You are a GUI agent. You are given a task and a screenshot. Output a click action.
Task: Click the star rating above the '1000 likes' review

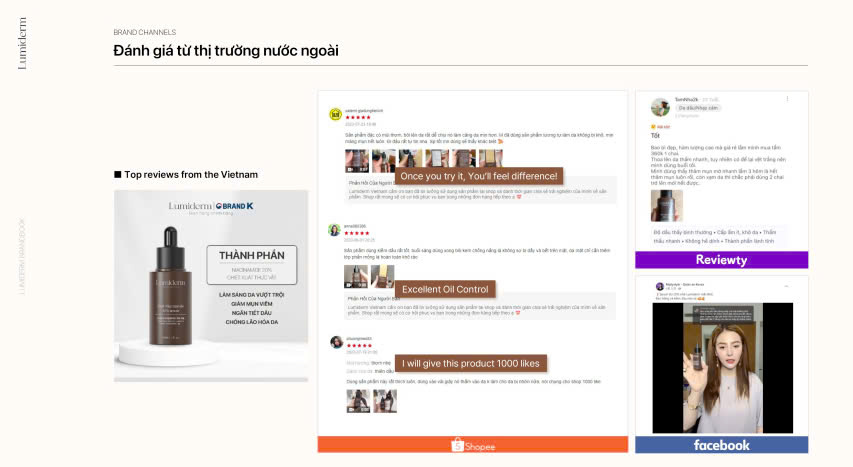click(359, 345)
